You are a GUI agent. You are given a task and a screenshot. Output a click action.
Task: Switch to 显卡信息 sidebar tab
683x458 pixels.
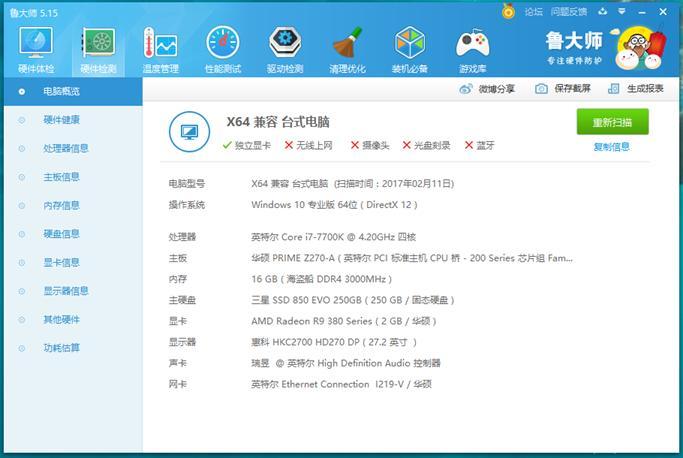(60, 262)
